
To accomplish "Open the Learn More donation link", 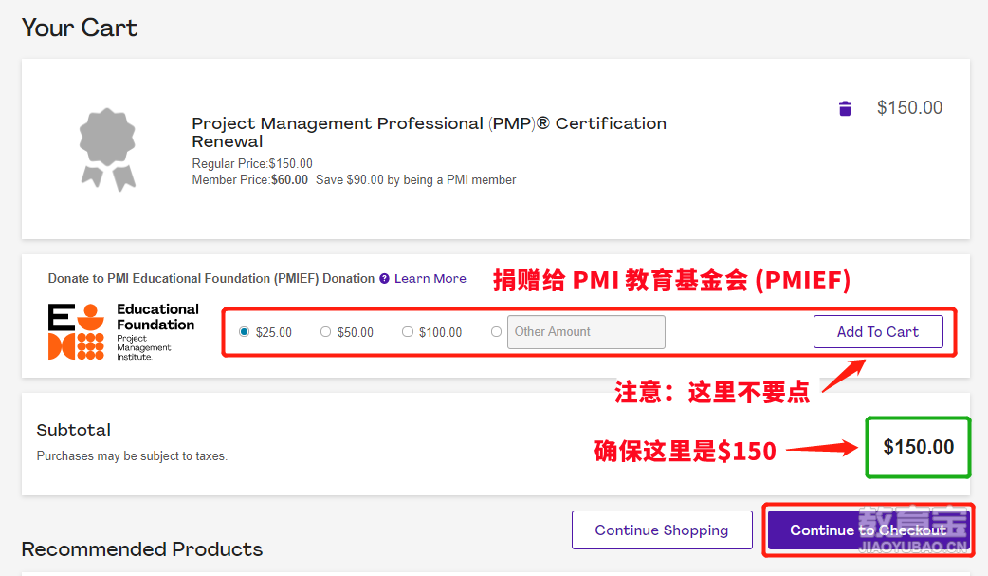I will pyautogui.click(x=430, y=279).
